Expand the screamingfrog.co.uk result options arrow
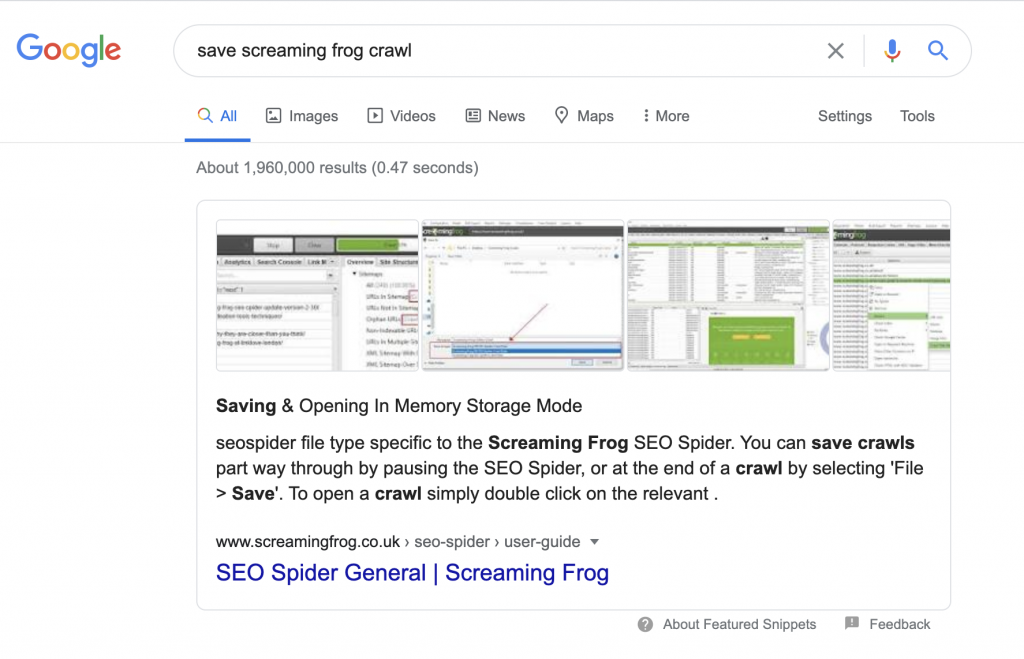The width and height of the screenshot is (1024, 659). coord(595,542)
